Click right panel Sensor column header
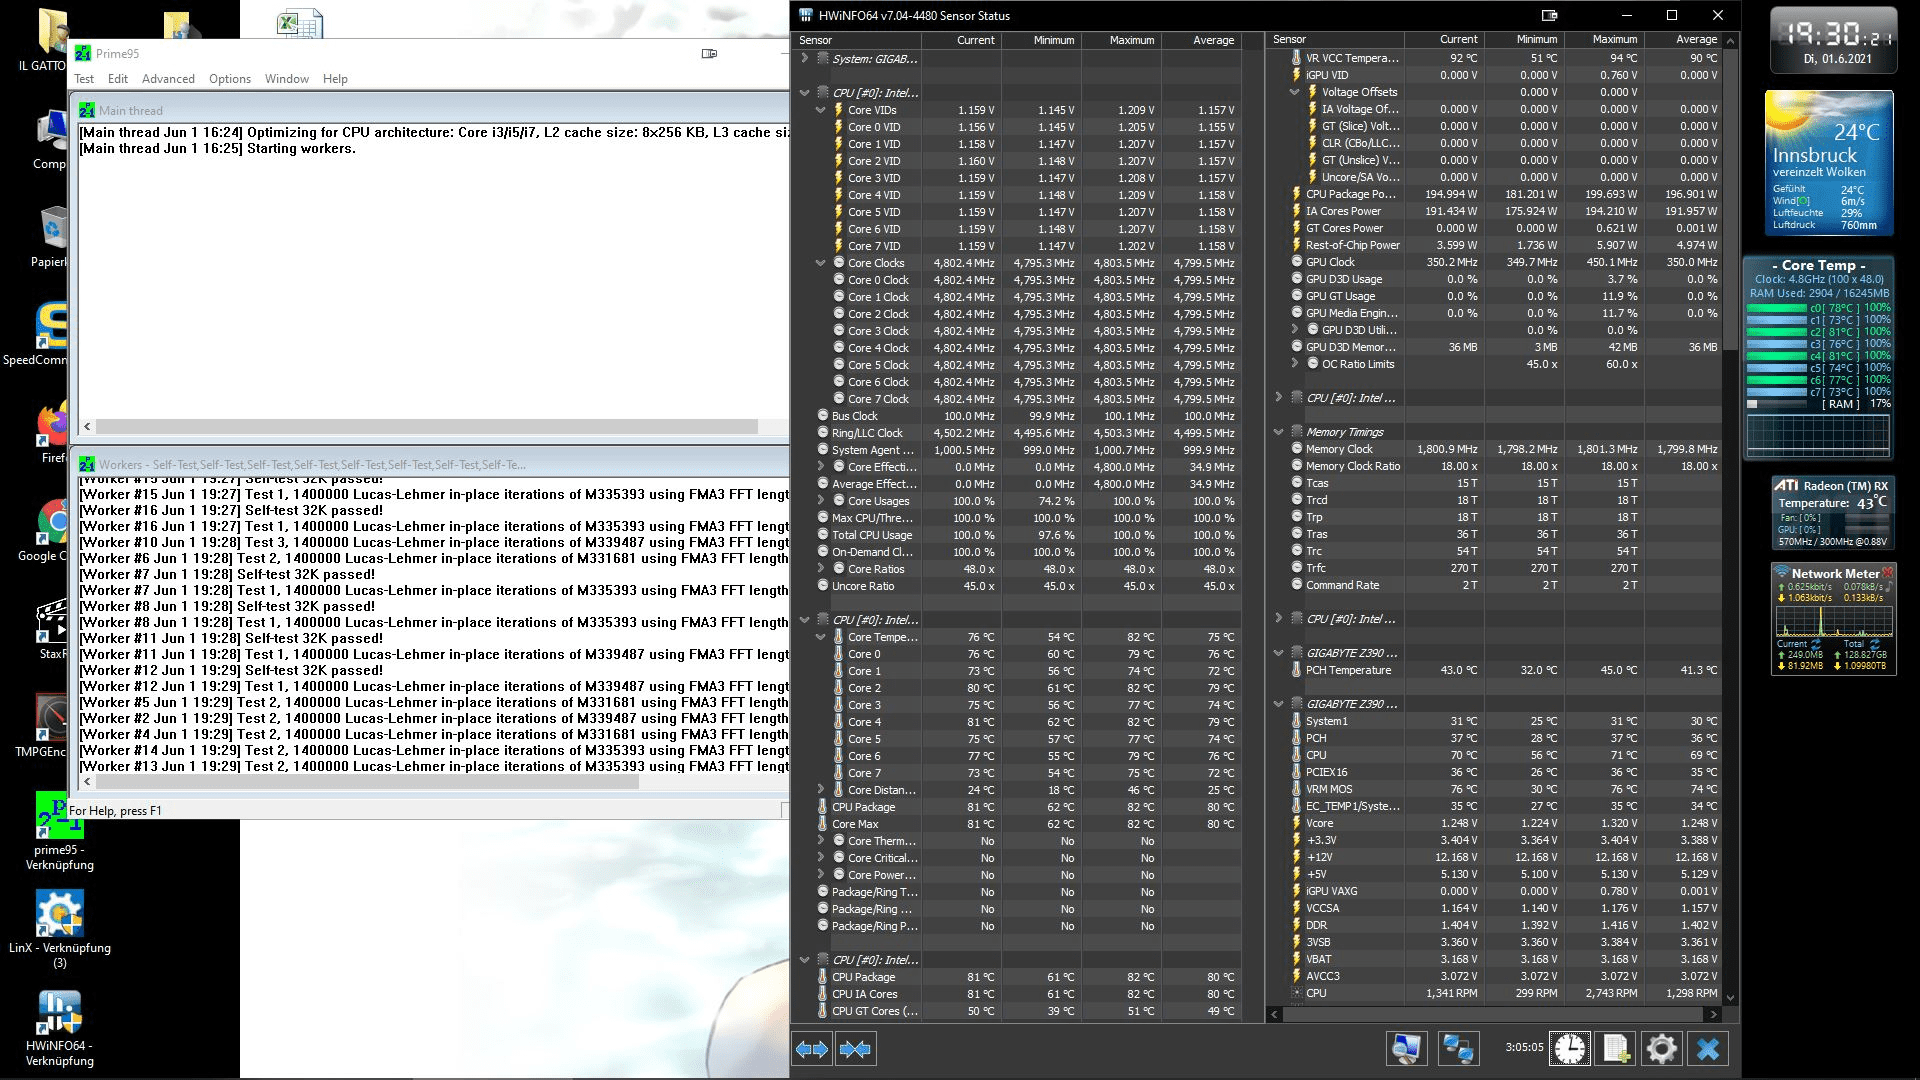This screenshot has height=1080, width=1920. (x=1335, y=39)
